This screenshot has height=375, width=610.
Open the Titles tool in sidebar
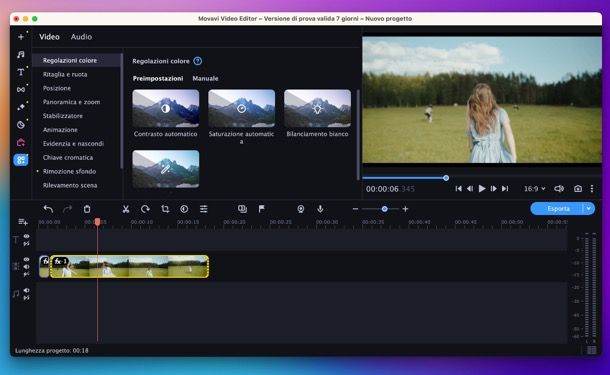point(21,72)
